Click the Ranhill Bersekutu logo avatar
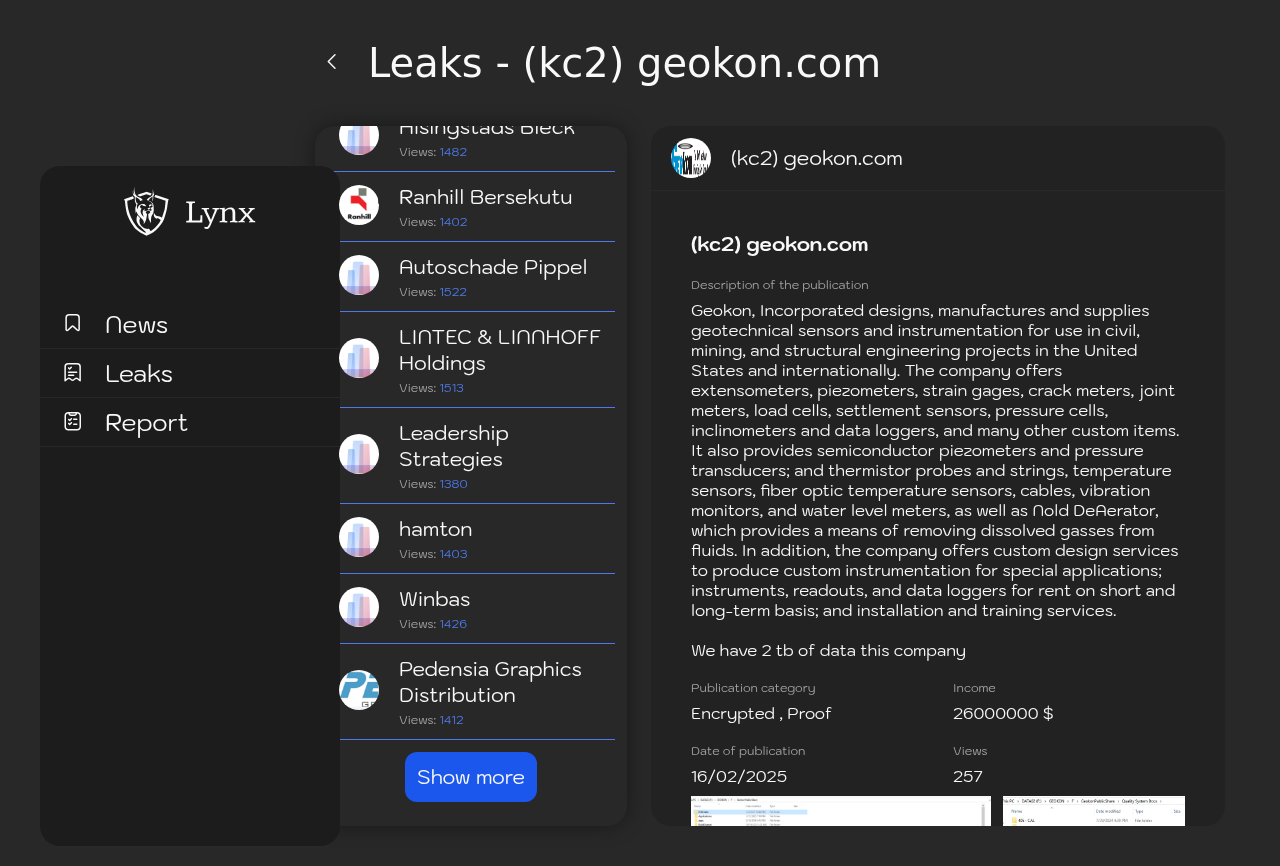 point(359,205)
